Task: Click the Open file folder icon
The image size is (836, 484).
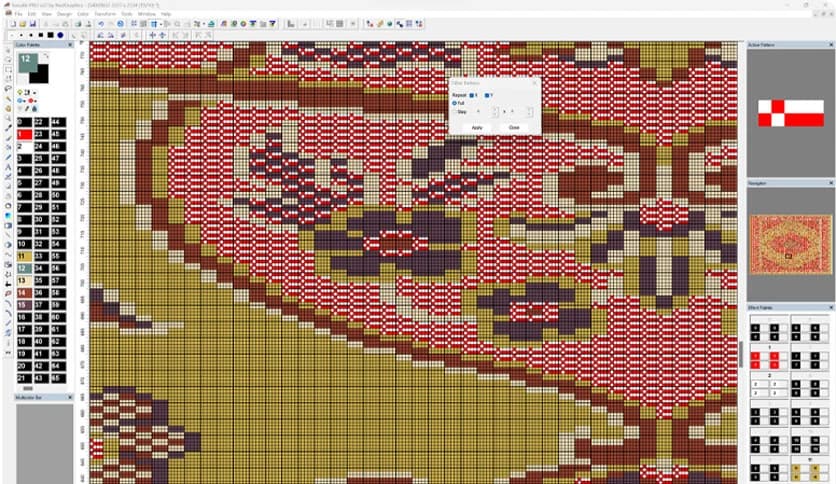Action: [x=22, y=23]
